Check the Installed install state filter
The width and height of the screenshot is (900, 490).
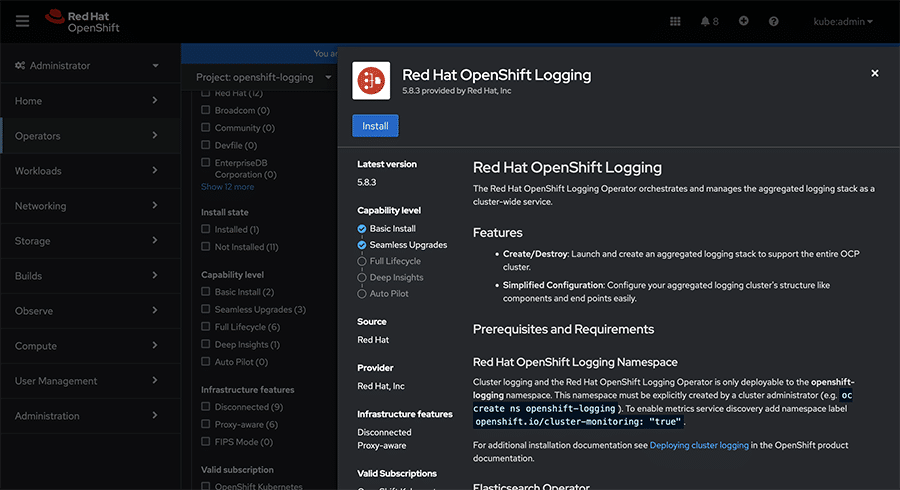(x=206, y=229)
